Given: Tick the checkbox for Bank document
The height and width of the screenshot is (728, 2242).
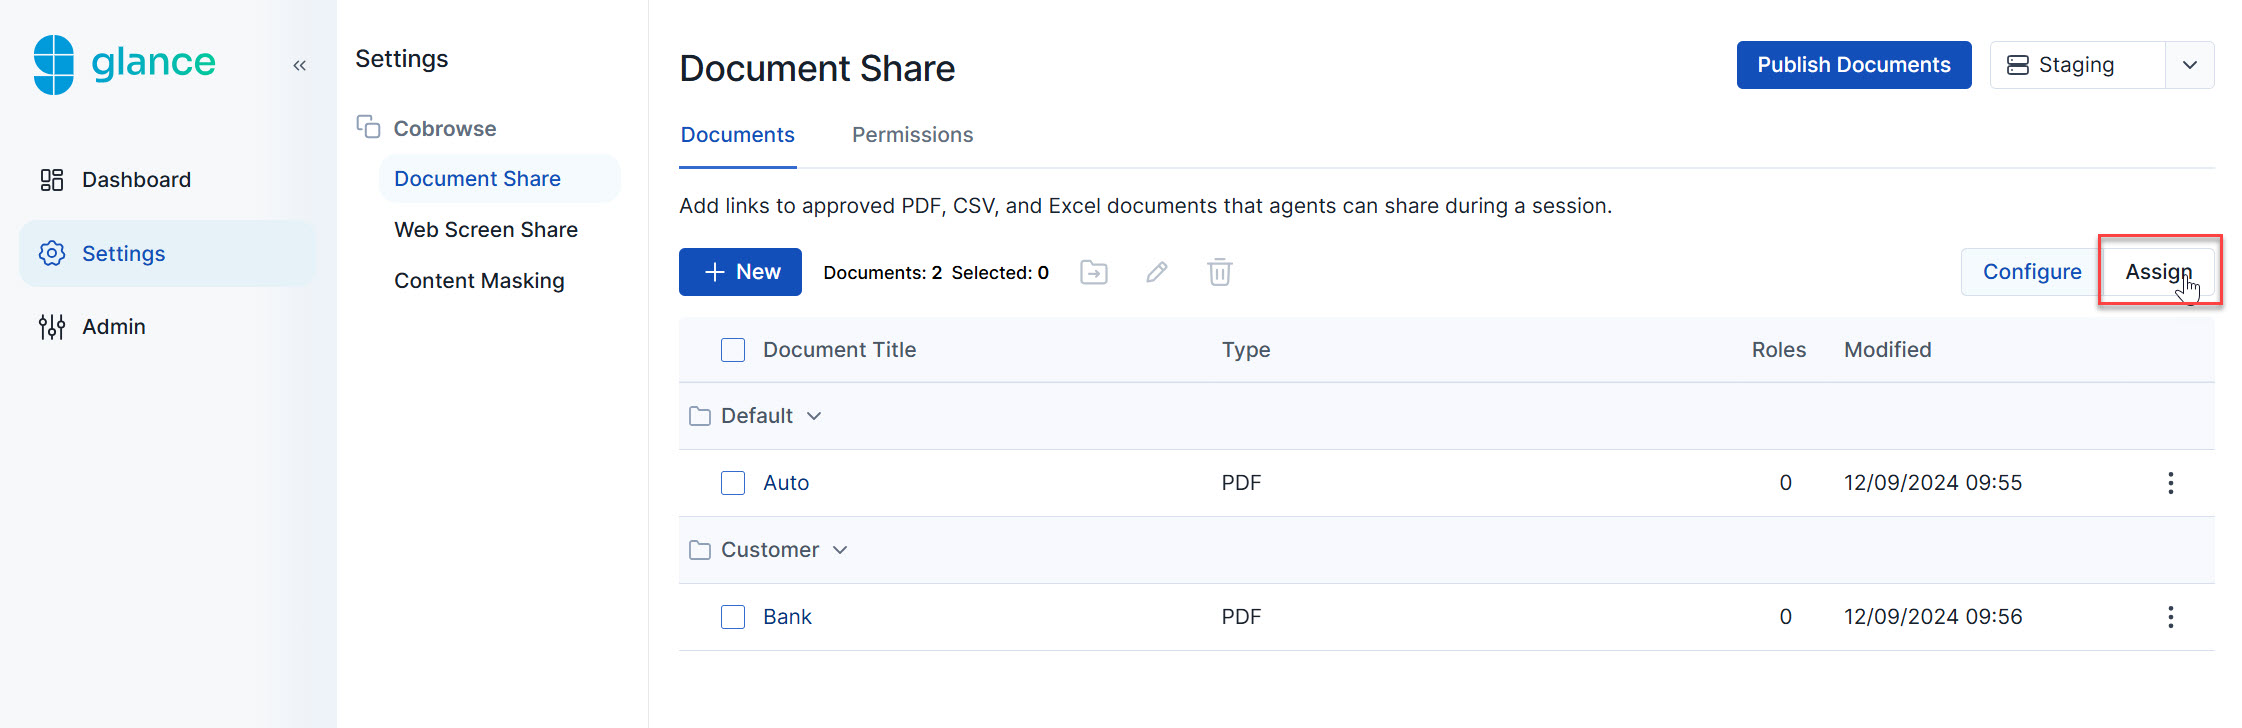Looking at the screenshot, I should [733, 617].
